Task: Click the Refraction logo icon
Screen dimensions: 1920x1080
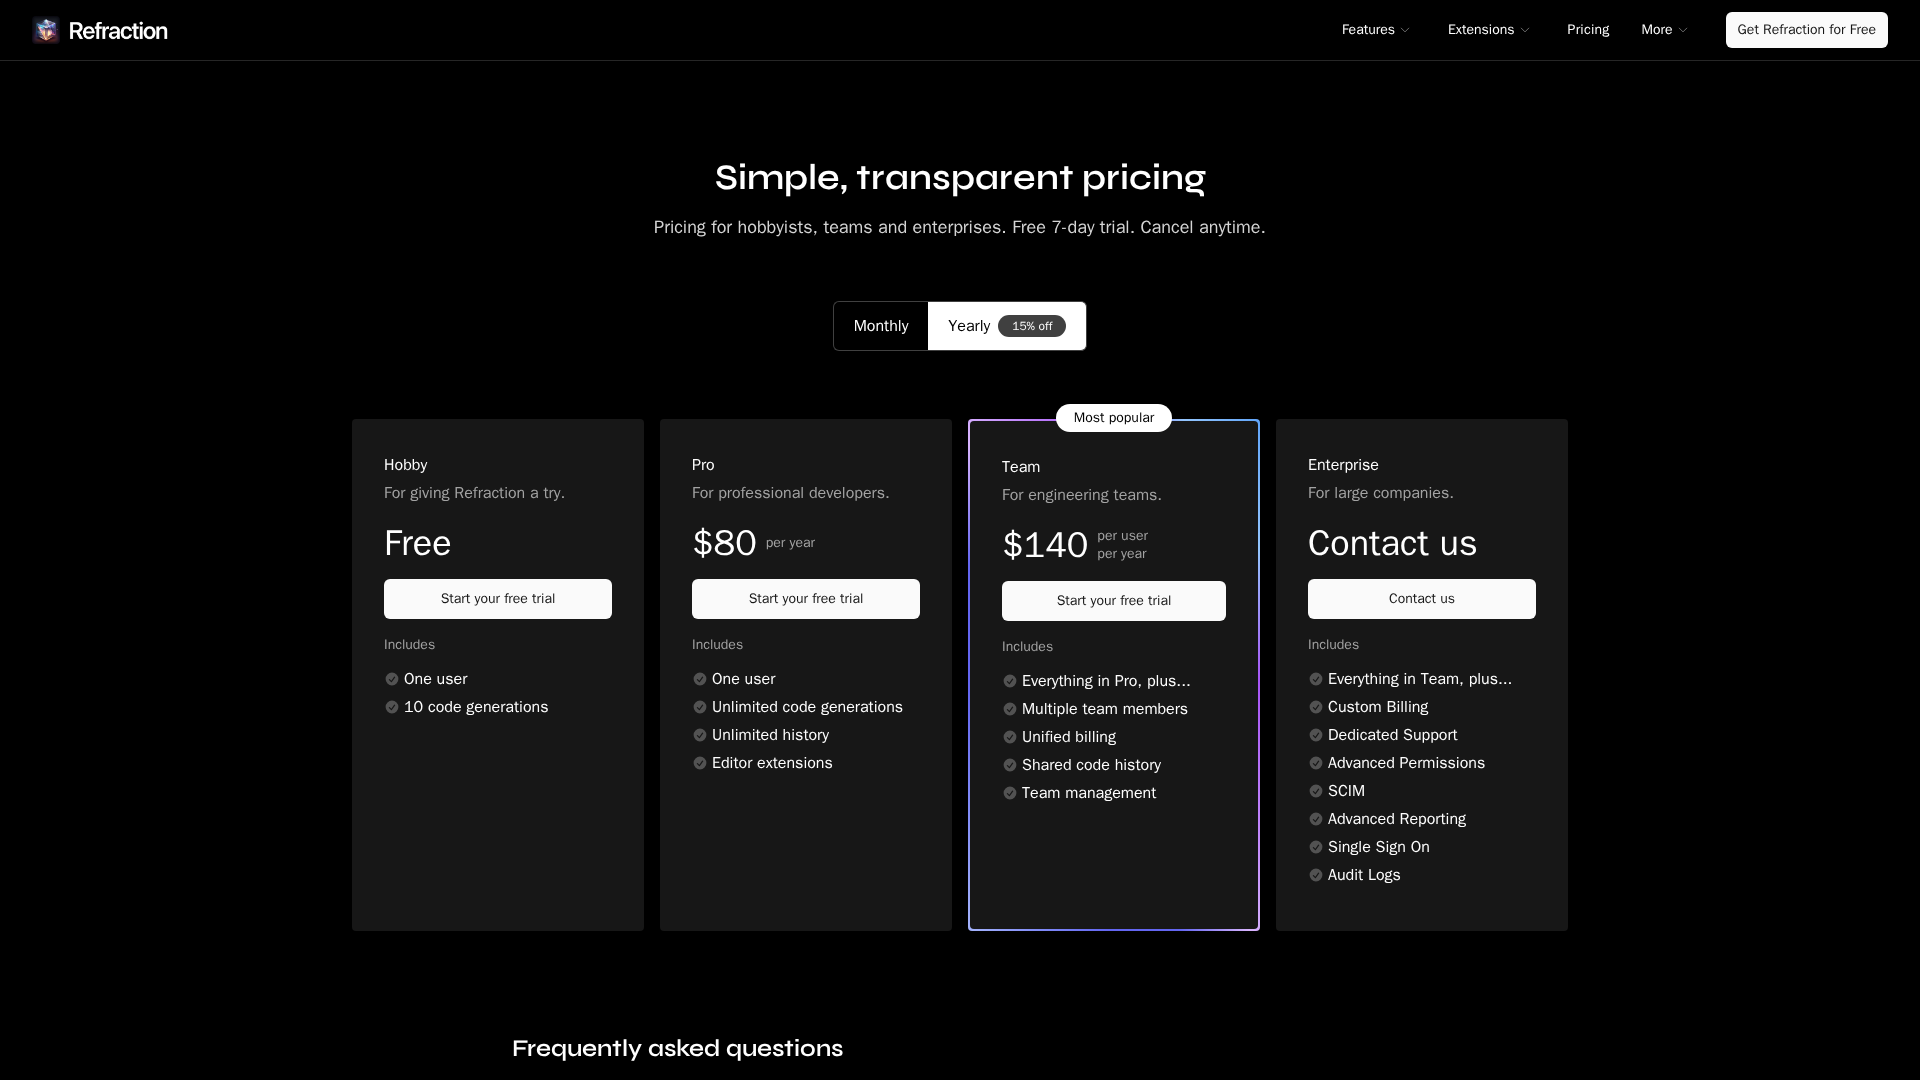Action: click(x=46, y=30)
